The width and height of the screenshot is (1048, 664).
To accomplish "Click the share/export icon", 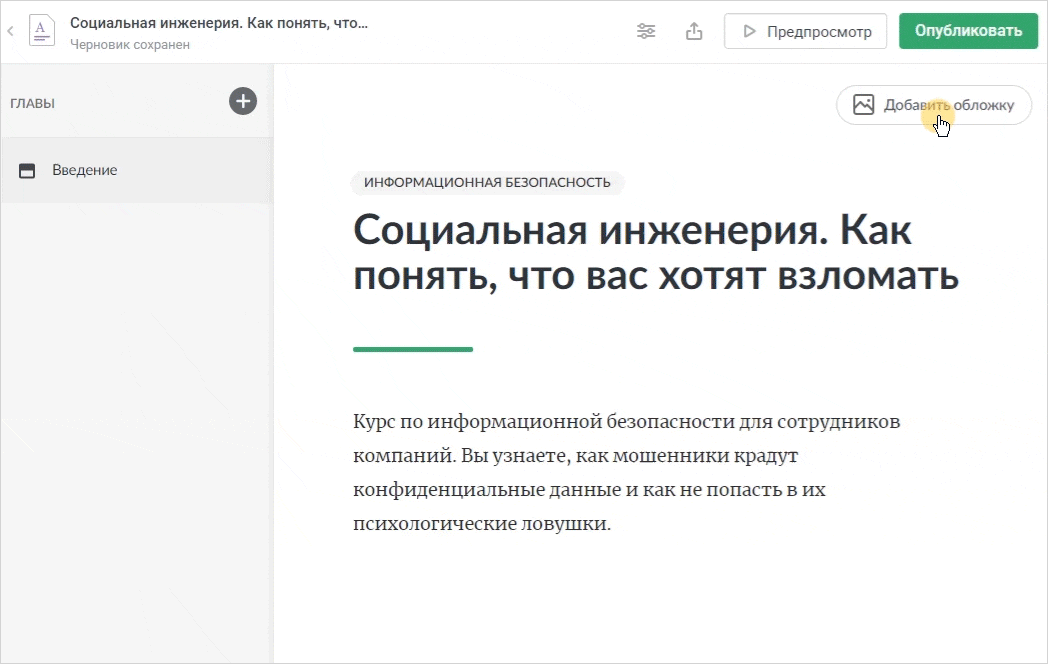I will pos(694,31).
